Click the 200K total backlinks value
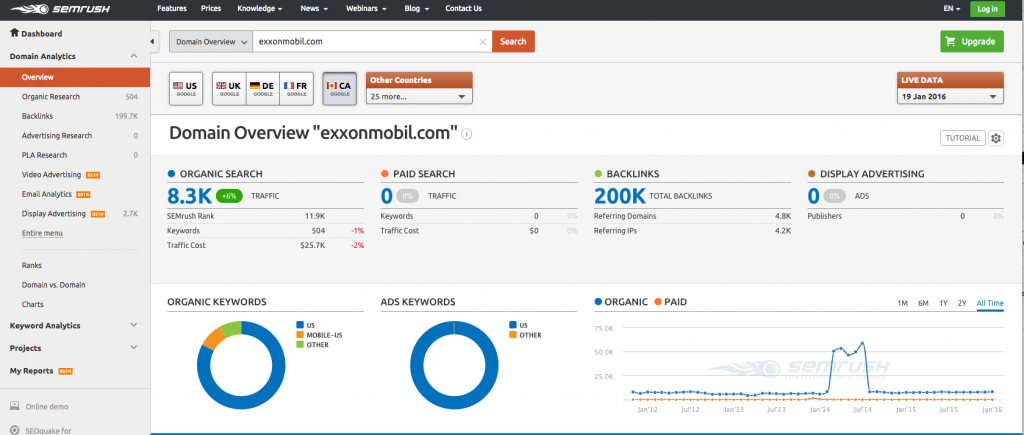 pyautogui.click(x=620, y=195)
